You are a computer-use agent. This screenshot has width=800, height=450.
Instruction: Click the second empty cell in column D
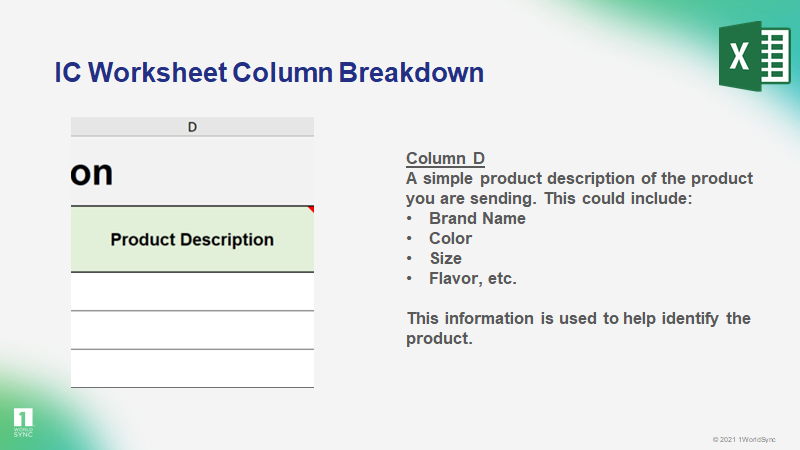192,330
